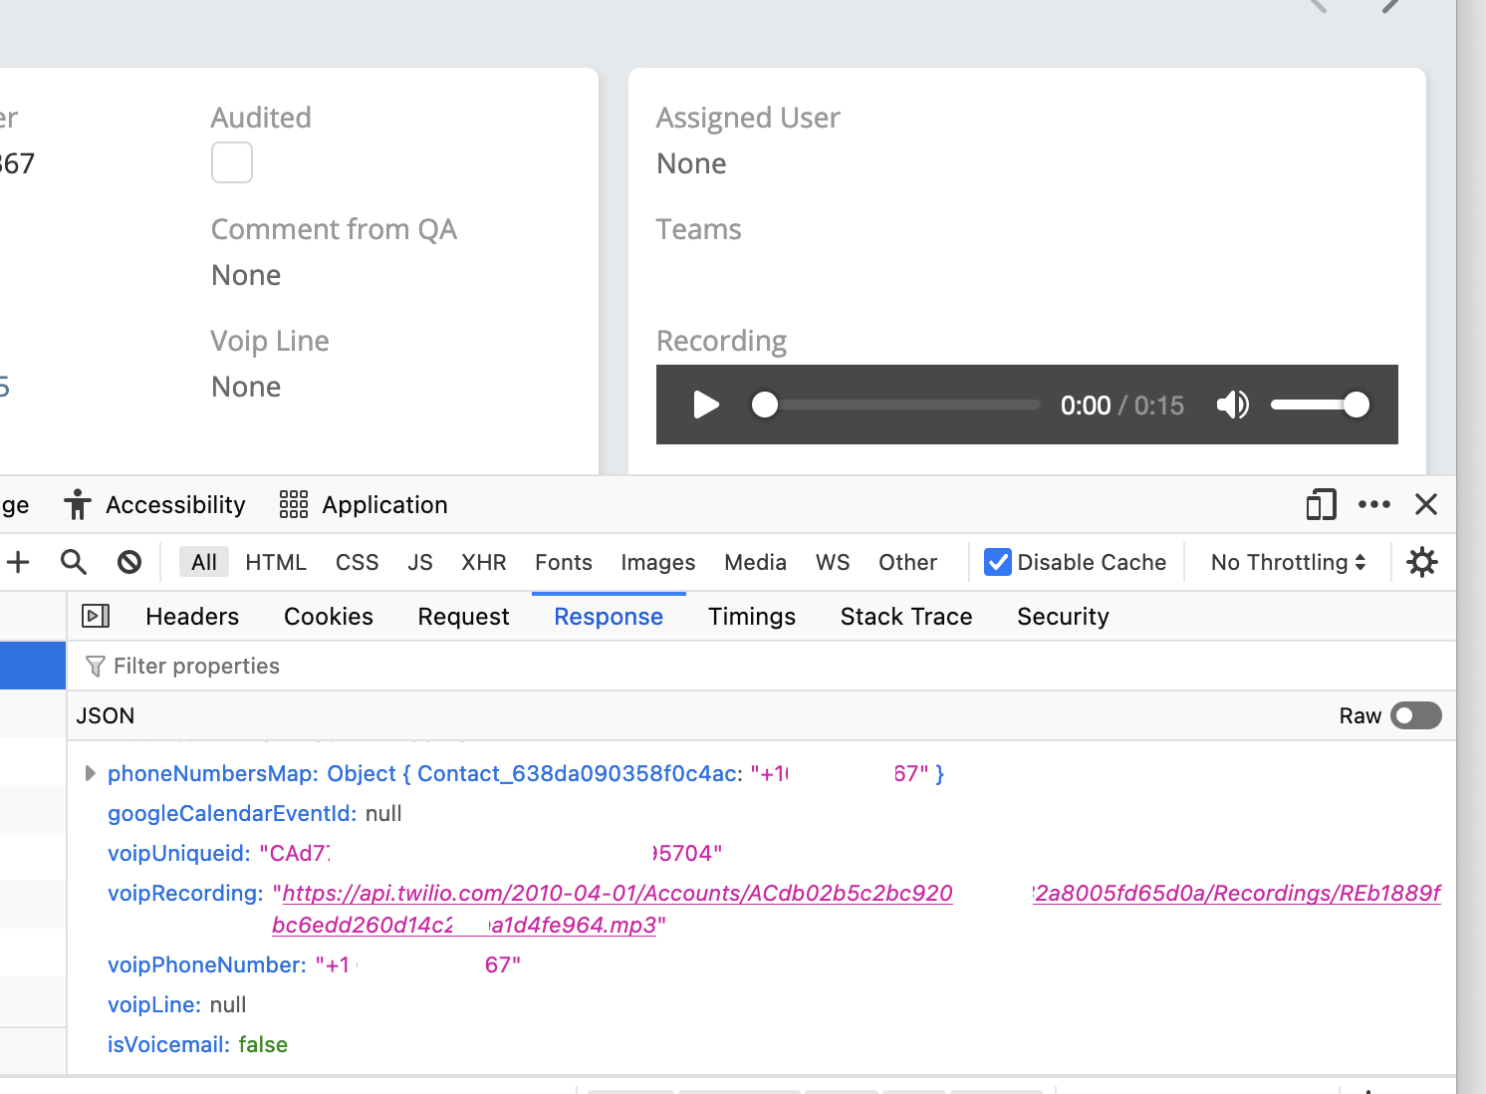Mute the recording audio speaker icon
Viewport: 1486px width, 1094px height.
coord(1232,405)
